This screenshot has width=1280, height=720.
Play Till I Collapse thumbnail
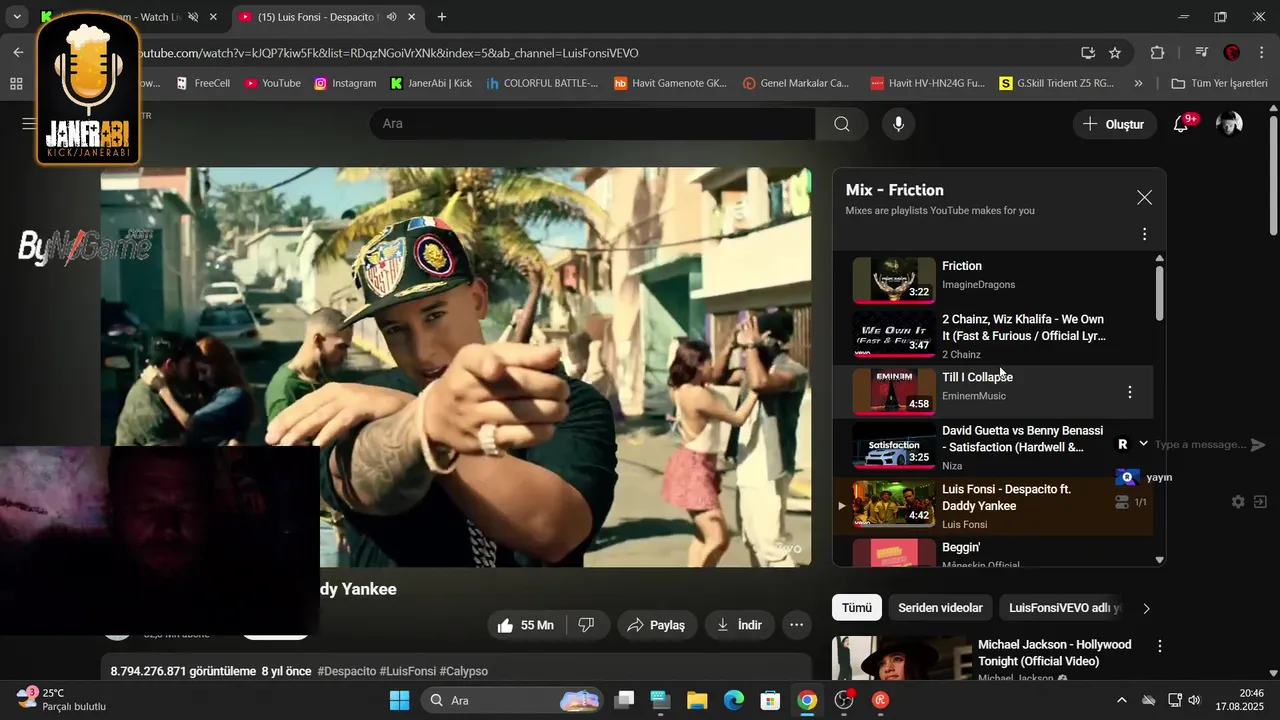[x=894, y=392]
